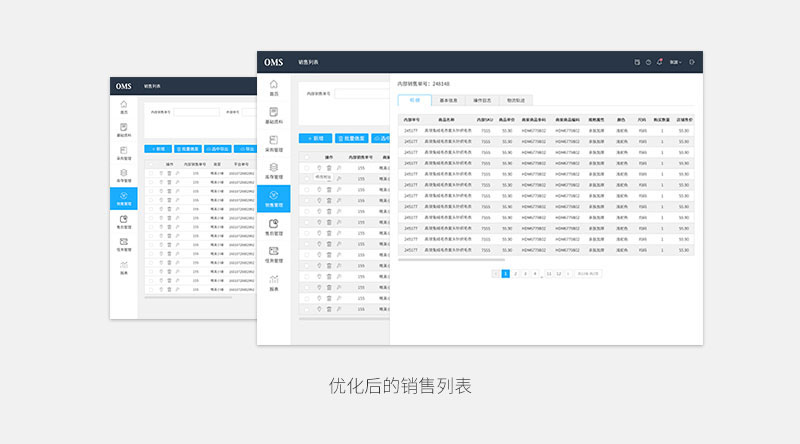
Task: Open the envelope-icon module in front window sidebar
Action: click(x=274, y=255)
